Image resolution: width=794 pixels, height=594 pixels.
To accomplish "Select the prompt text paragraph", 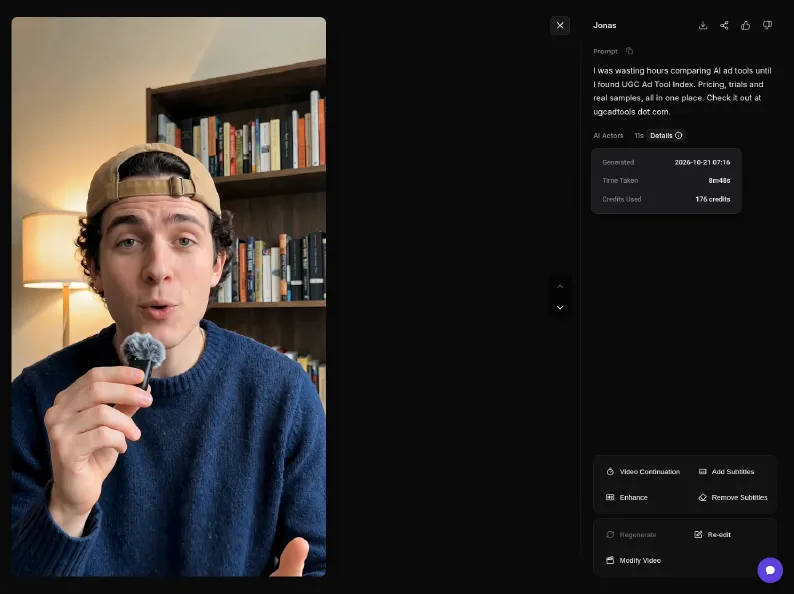I will coord(682,91).
